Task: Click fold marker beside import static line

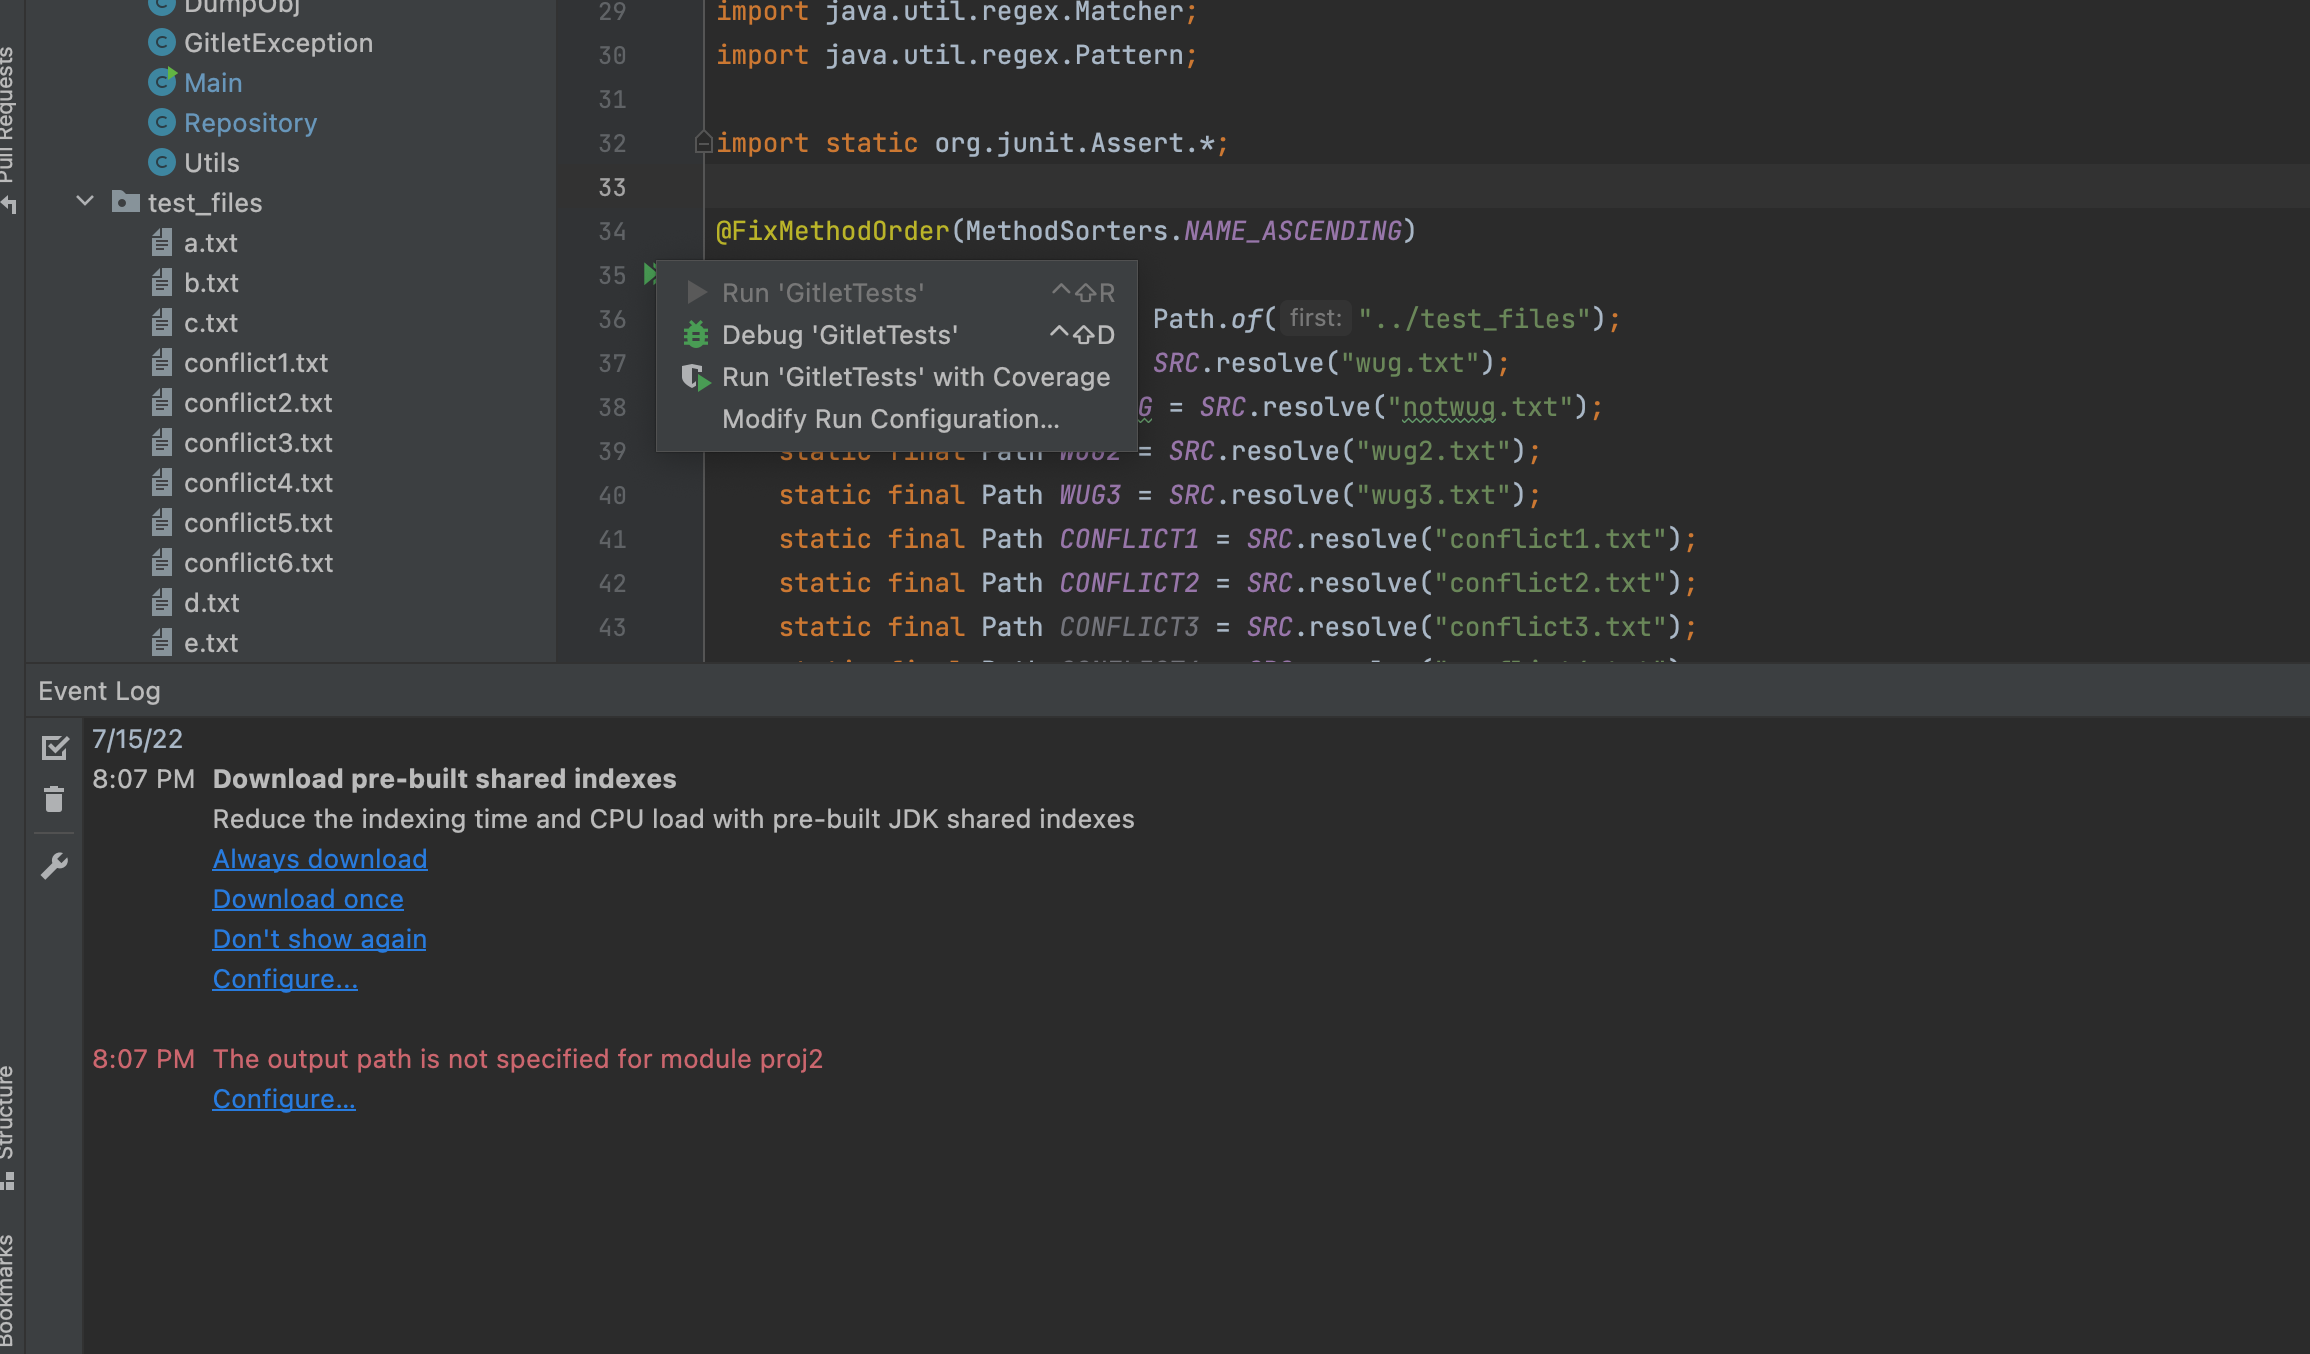Action: [x=703, y=143]
